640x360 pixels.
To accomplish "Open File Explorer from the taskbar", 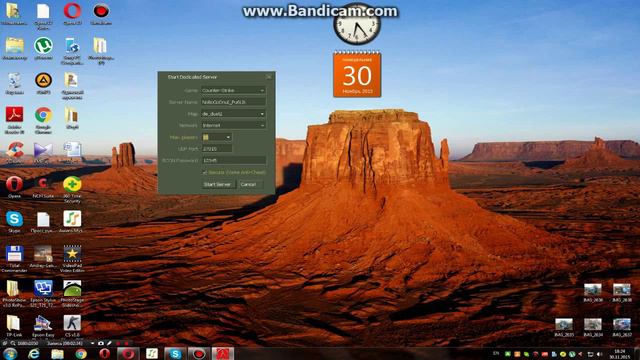I will pos(57,353).
